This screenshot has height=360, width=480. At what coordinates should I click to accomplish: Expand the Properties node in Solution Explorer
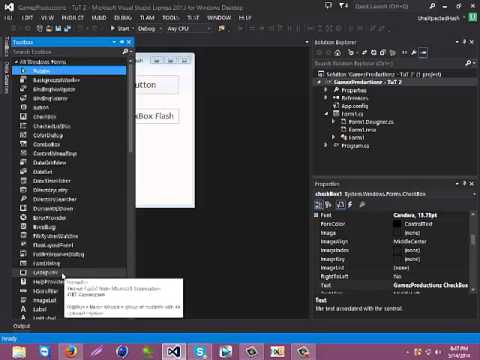point(326,90)
